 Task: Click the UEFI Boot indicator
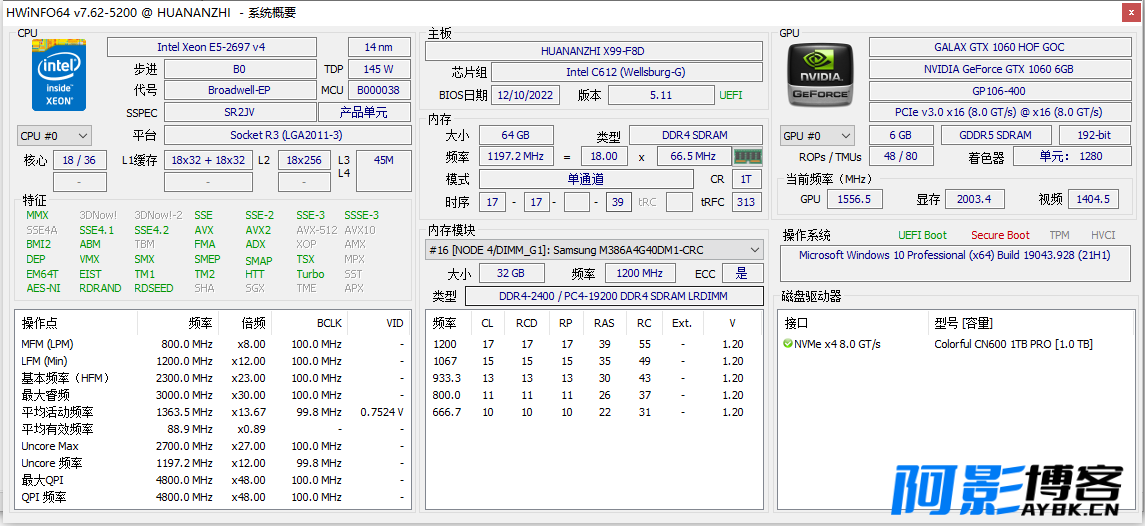point(922,235)
